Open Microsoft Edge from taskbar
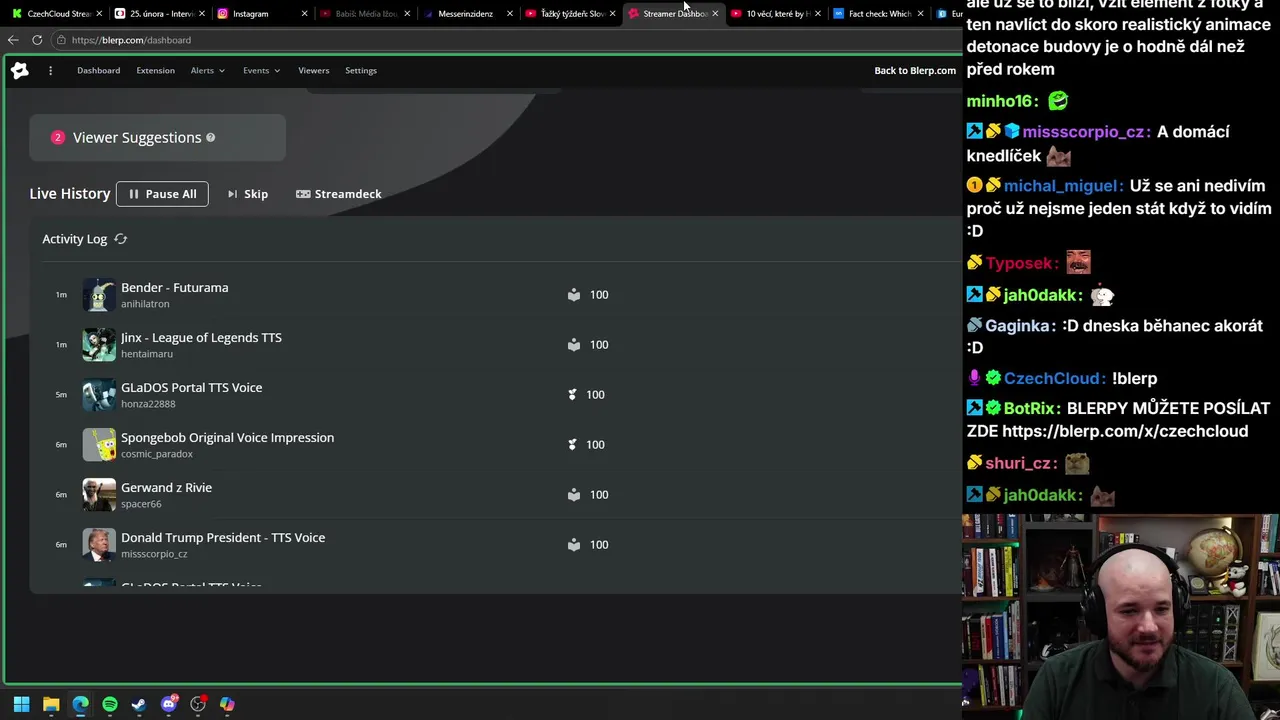Image resolution: width=1280 pixels, height=720 pixels. tap(80, 704)
